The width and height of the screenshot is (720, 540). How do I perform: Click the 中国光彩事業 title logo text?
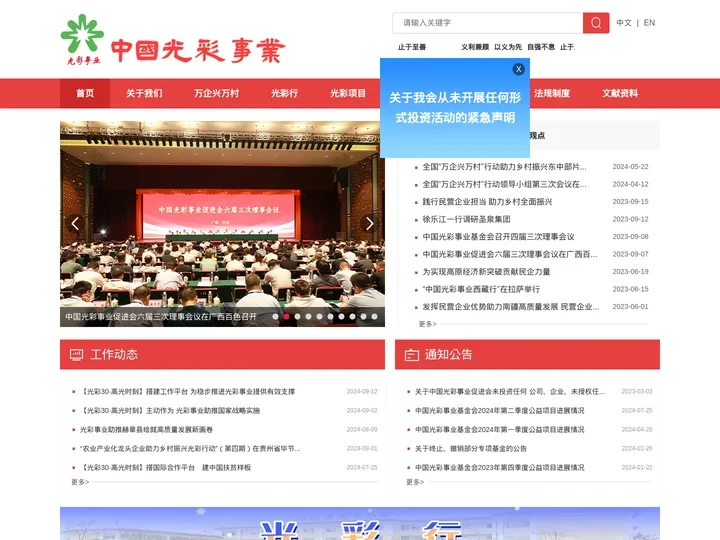pos(198,51)
